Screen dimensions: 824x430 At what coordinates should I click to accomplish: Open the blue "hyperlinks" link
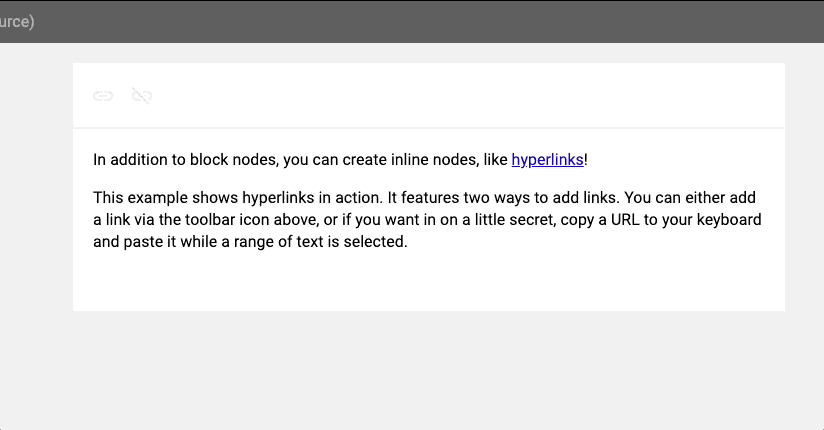tap(547, 159)
